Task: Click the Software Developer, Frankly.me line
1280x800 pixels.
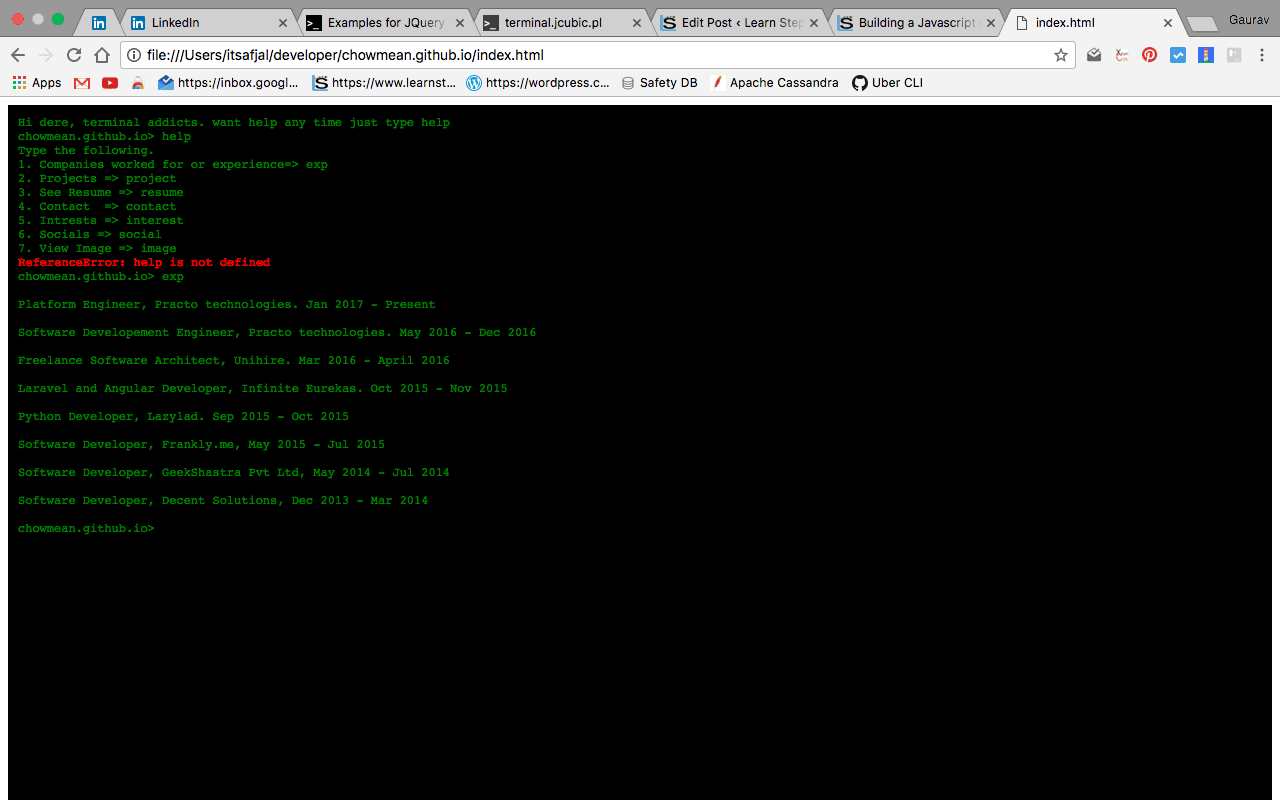Action: [201, 444]
